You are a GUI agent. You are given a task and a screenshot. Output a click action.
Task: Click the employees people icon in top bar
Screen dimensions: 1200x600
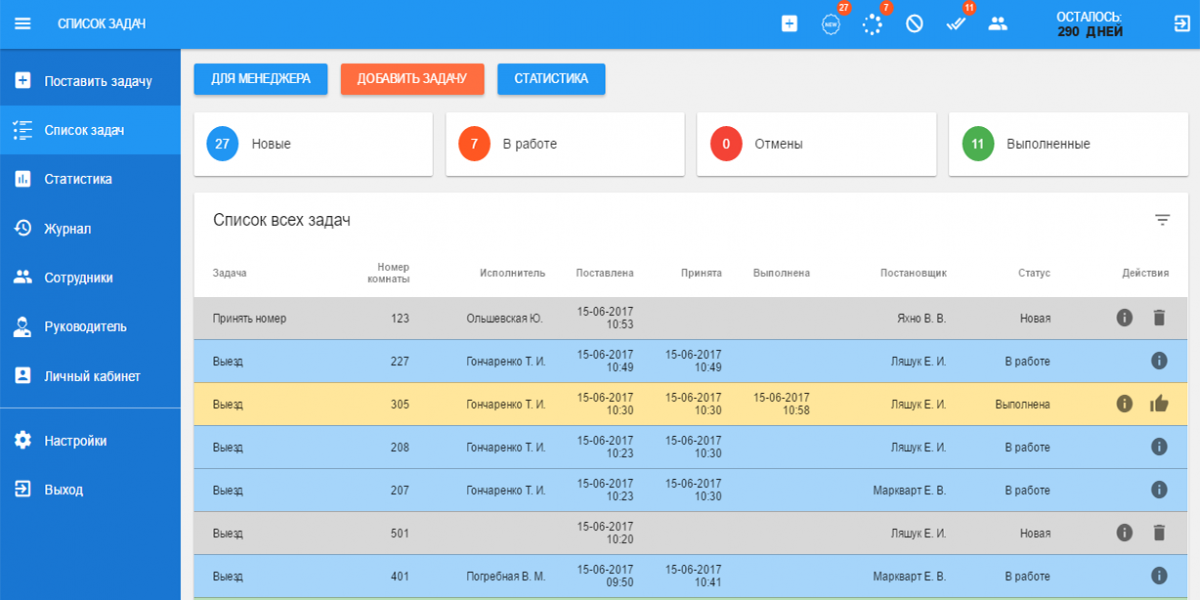coord(998,24)
